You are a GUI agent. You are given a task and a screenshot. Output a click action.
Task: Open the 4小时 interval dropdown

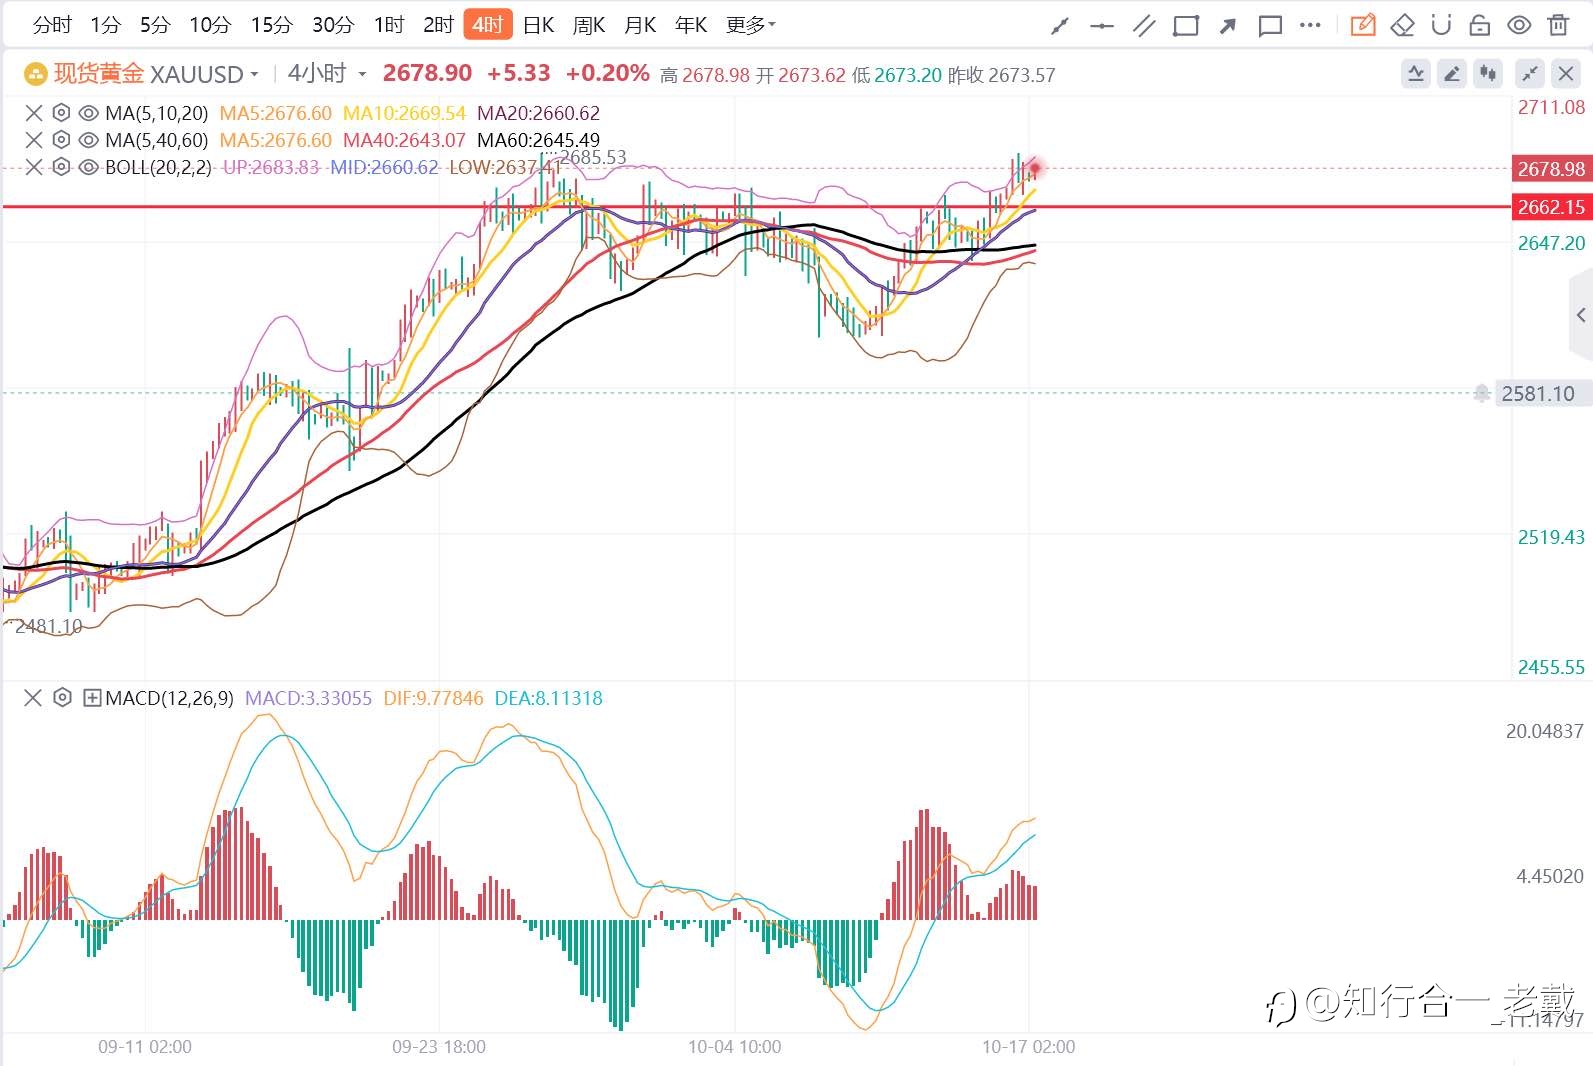(362, 74)
